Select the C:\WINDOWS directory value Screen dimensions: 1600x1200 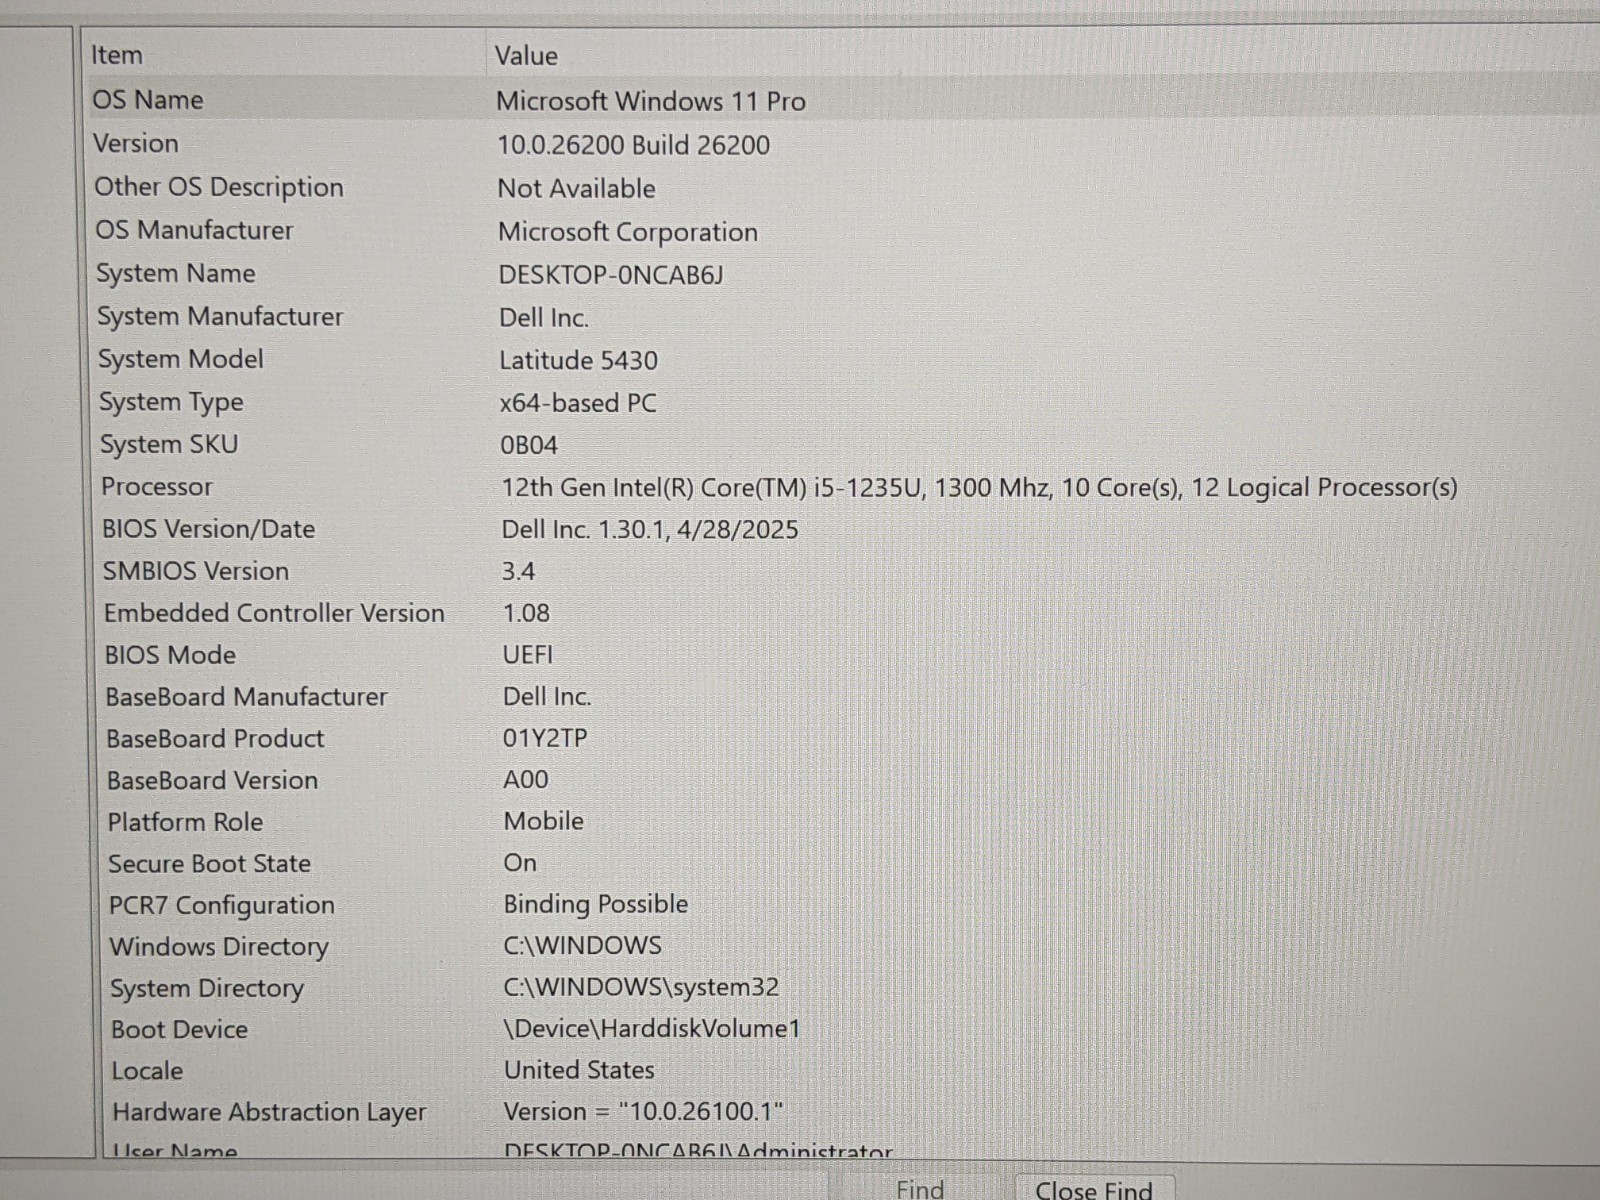(x=583, y=945)
